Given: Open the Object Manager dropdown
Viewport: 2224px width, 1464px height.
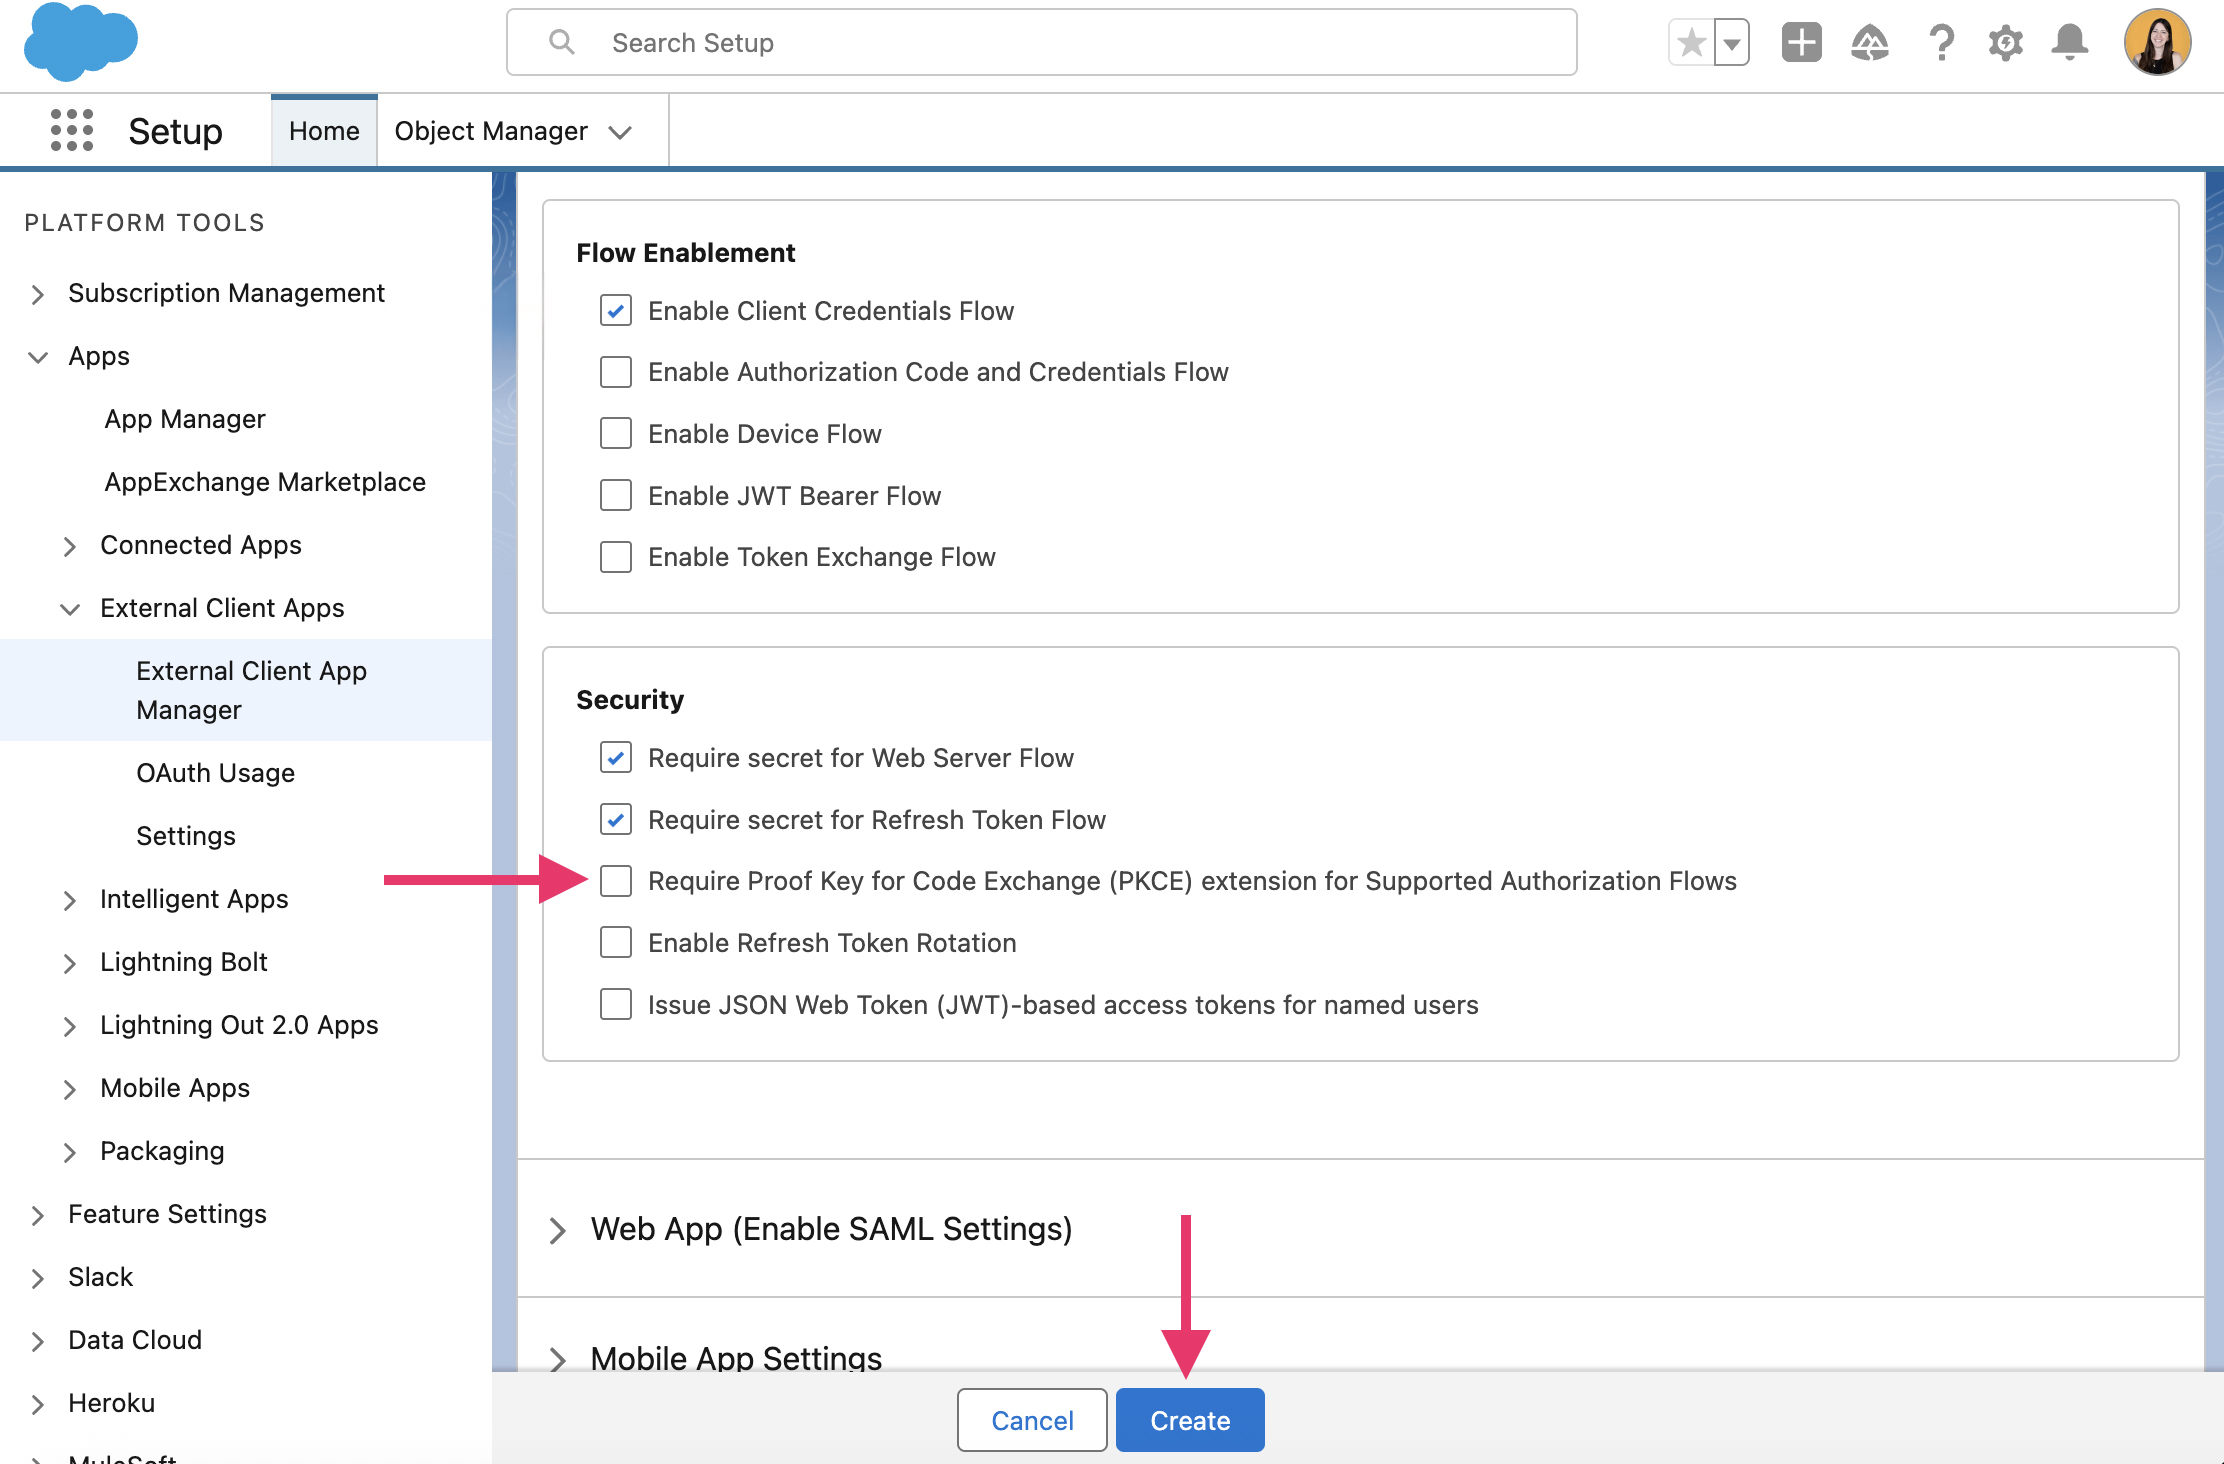Looking at the screenshot, I should (620, 131).
